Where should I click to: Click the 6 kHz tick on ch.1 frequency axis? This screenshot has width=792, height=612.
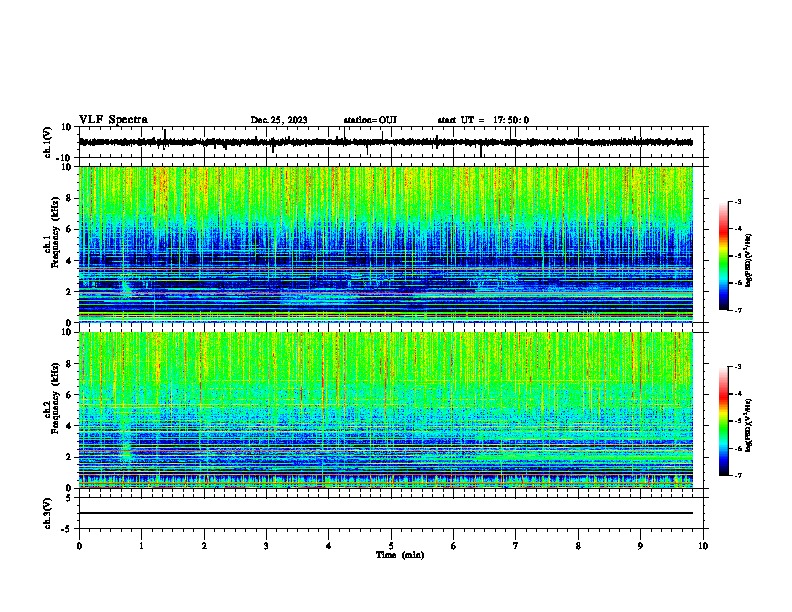point(69,229)
